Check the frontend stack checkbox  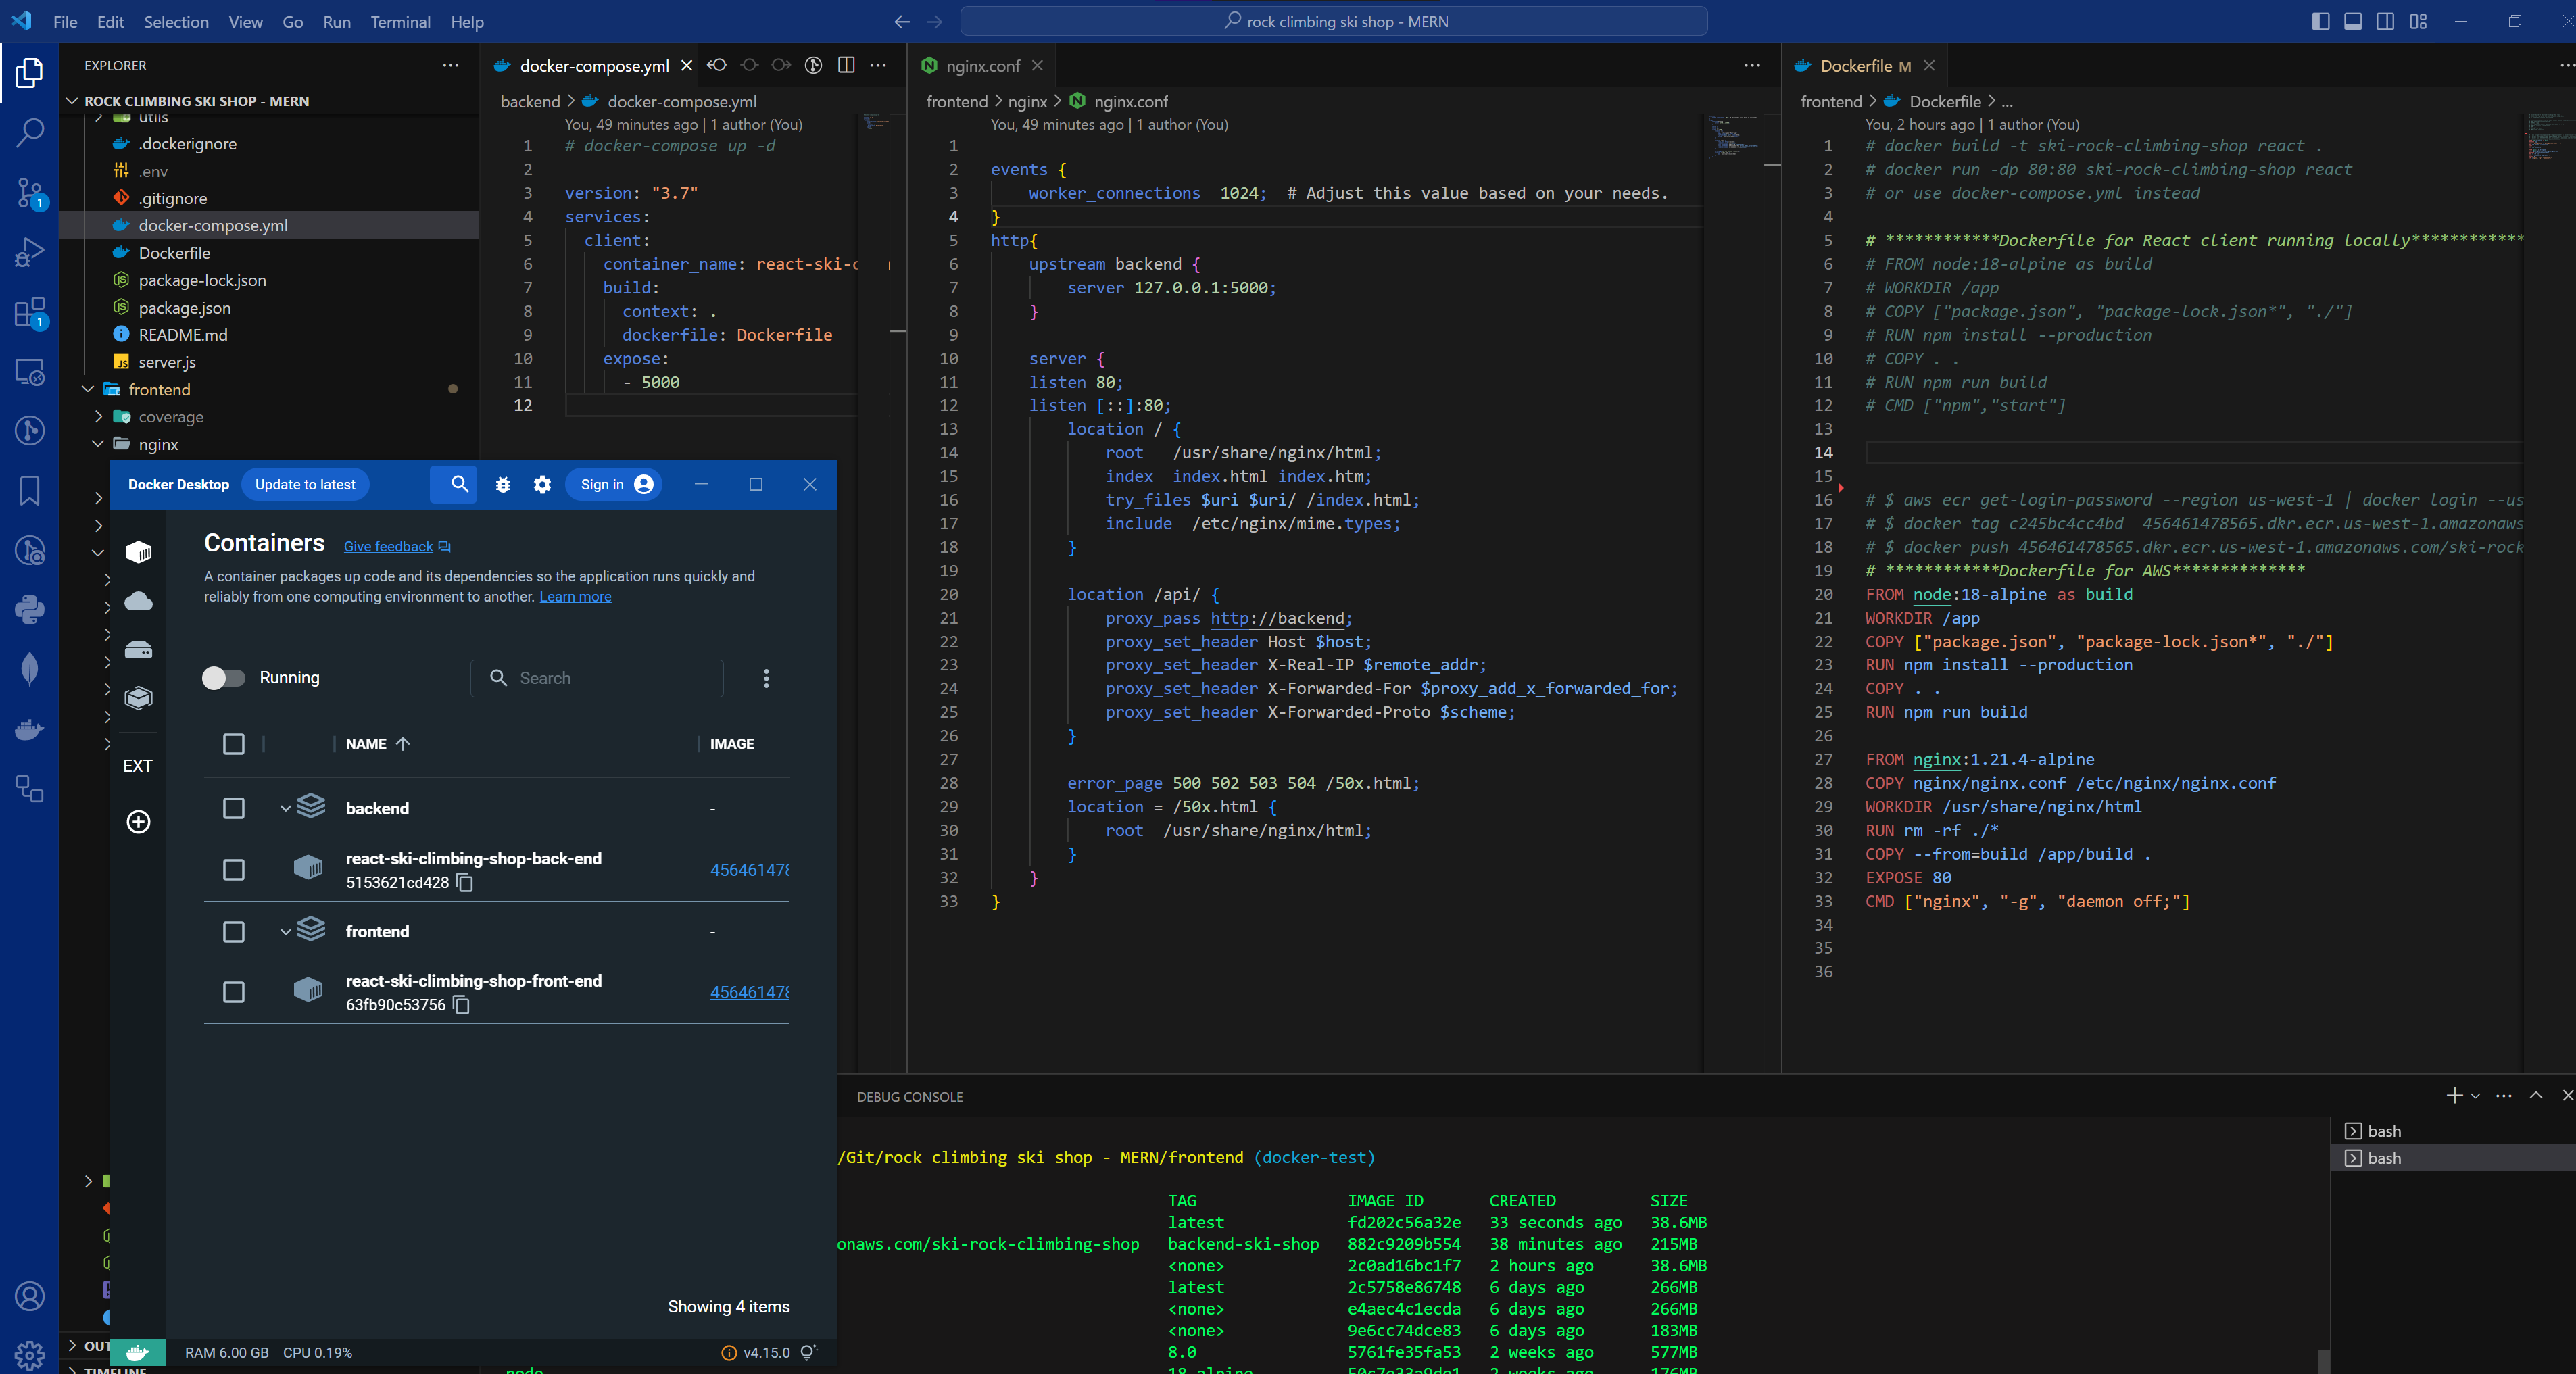(233, 932)
